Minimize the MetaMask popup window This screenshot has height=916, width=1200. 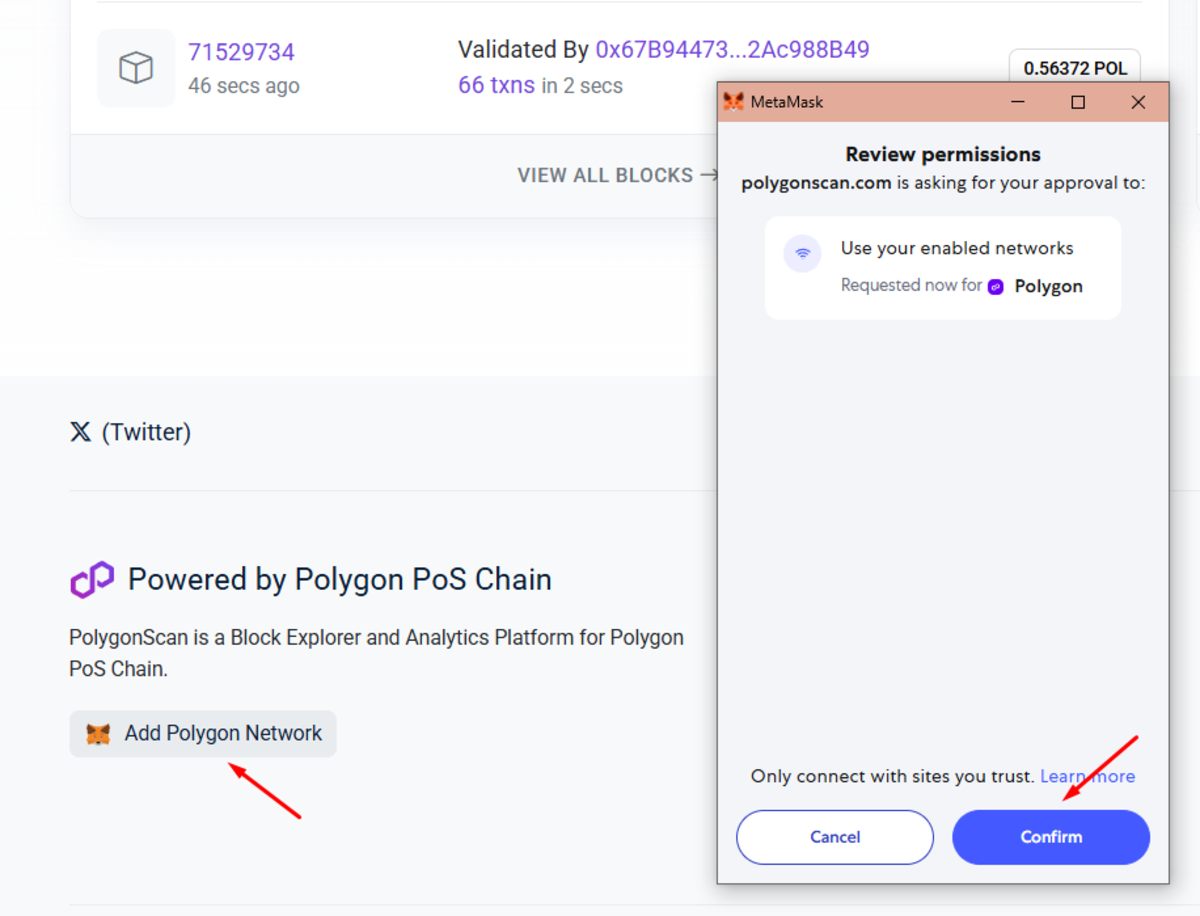(x=1018, y=102)
